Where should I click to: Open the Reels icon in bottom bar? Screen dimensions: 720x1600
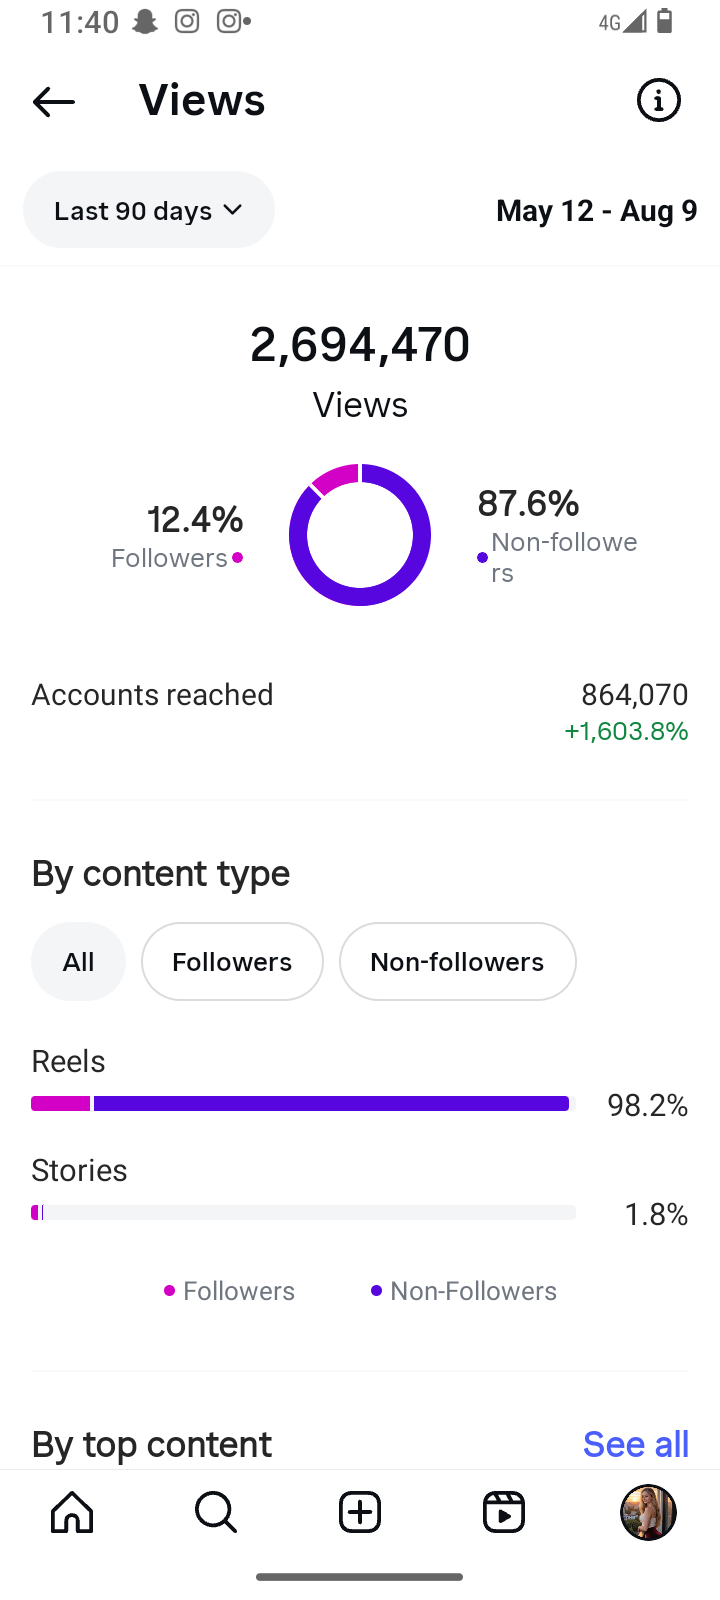[x=504, y=1512]
